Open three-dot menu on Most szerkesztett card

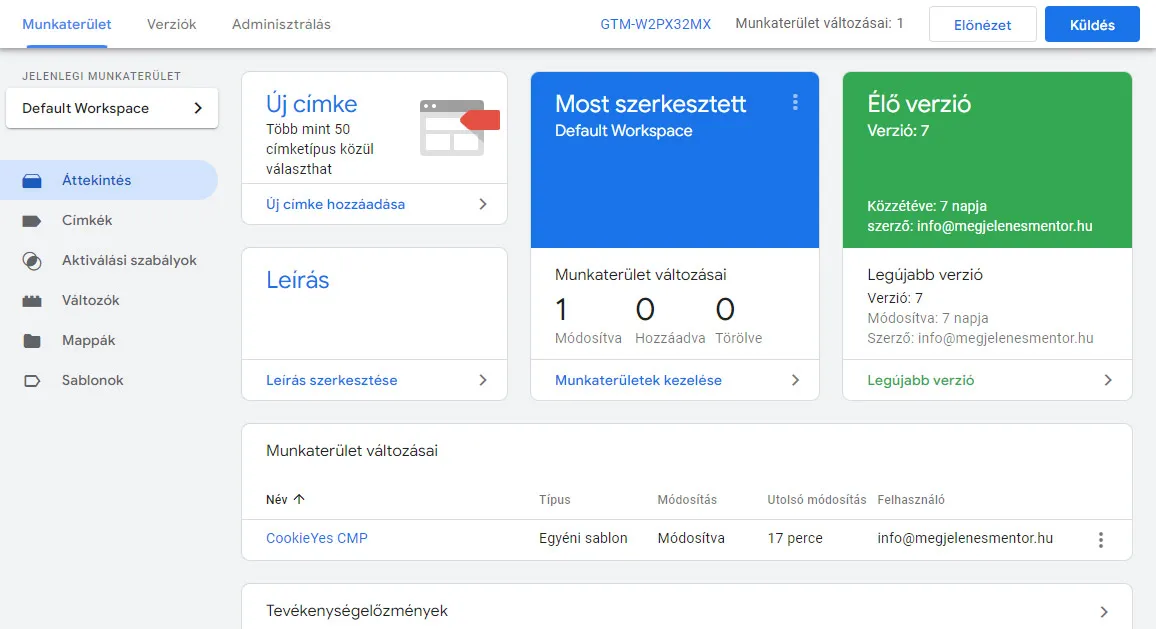pyautogui.click(x=795, y=102)
